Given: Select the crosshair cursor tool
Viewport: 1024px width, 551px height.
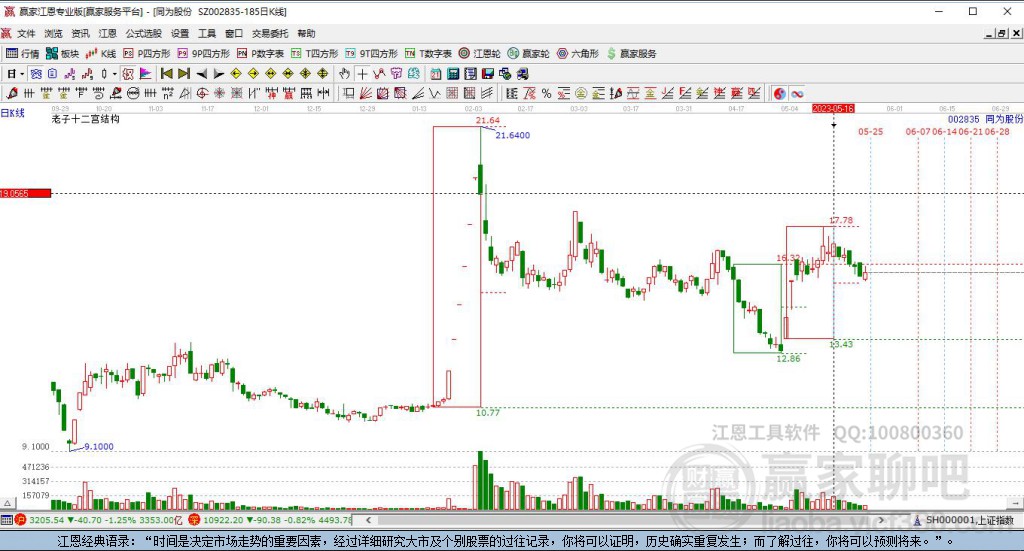Looking at the screenshot, I should (x=362, y=74).
